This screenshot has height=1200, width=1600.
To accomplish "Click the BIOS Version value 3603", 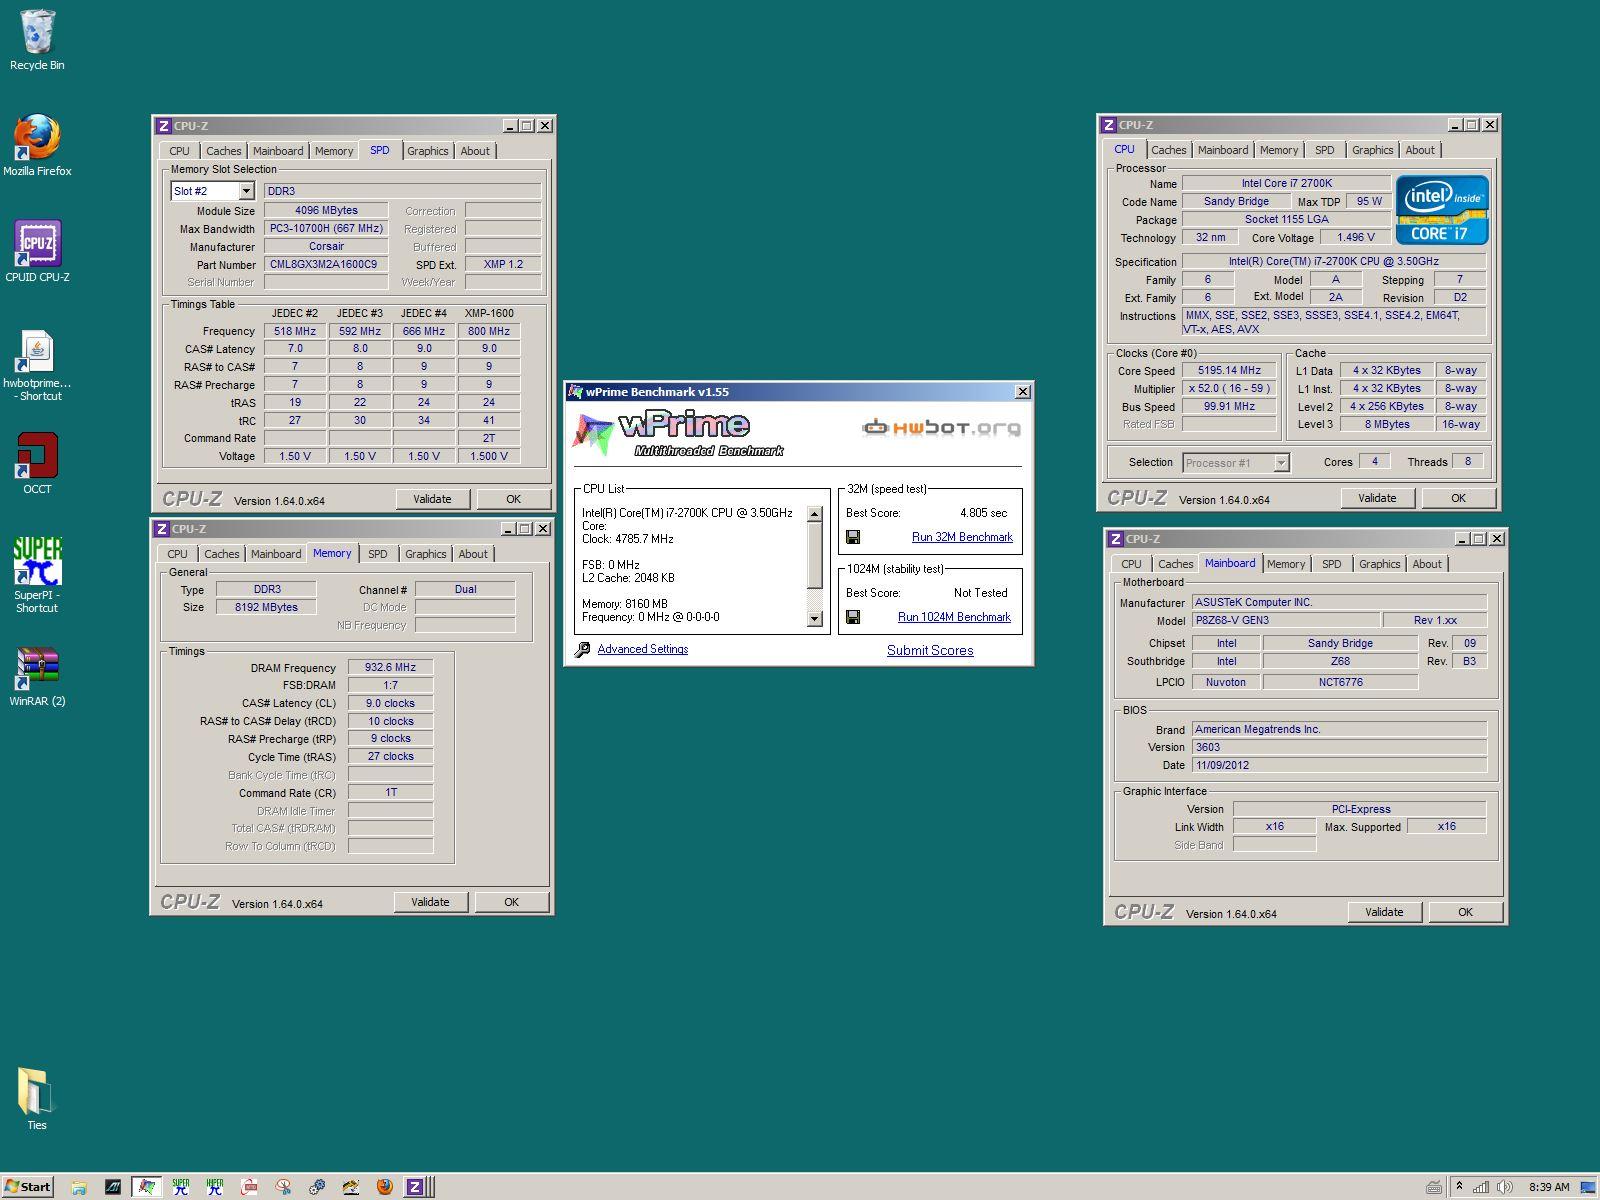I will coord(1339,747).
